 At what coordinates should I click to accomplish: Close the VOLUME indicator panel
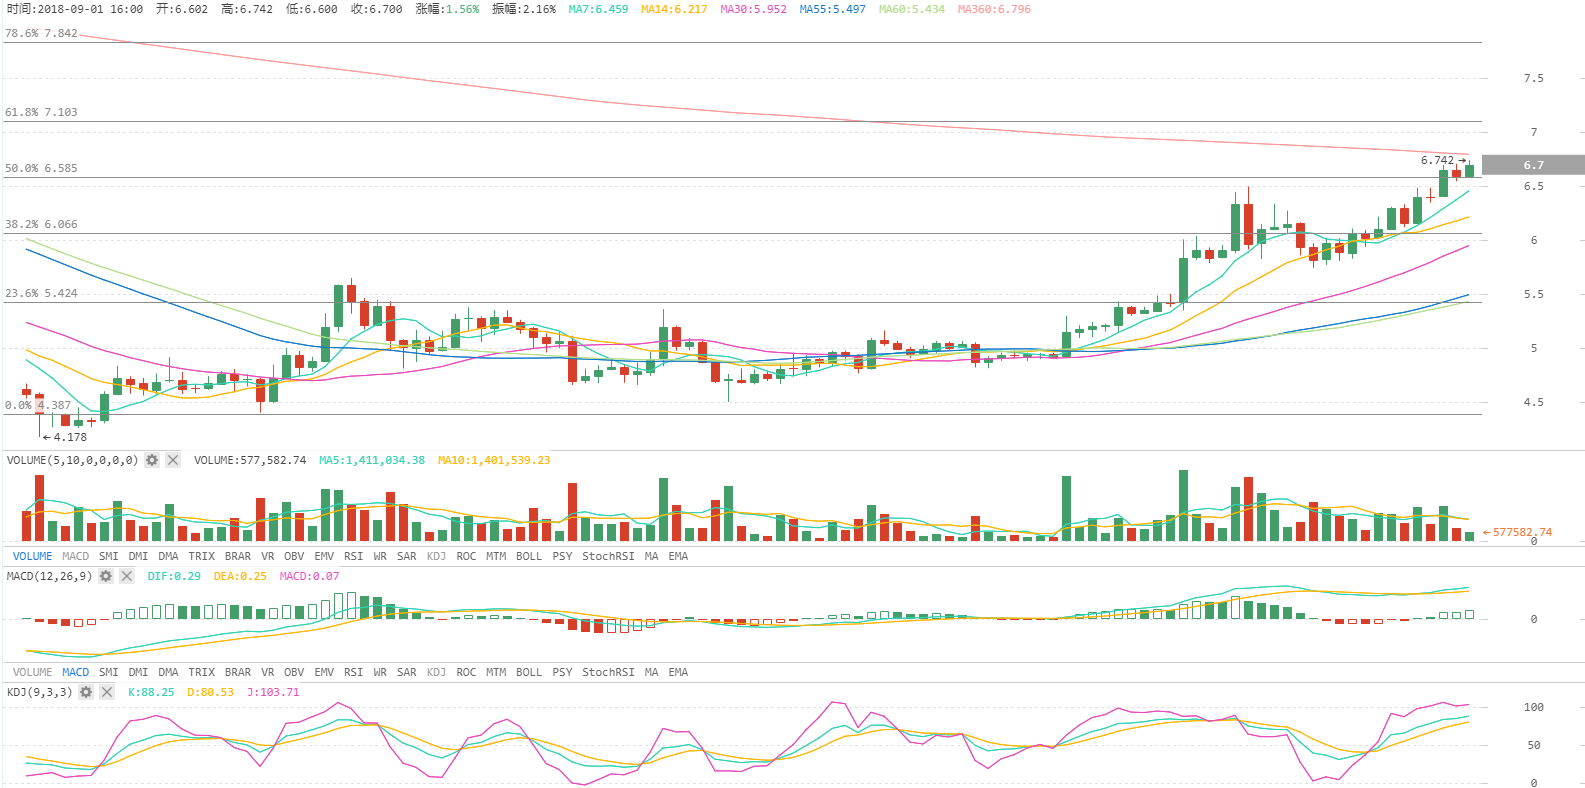173,460
